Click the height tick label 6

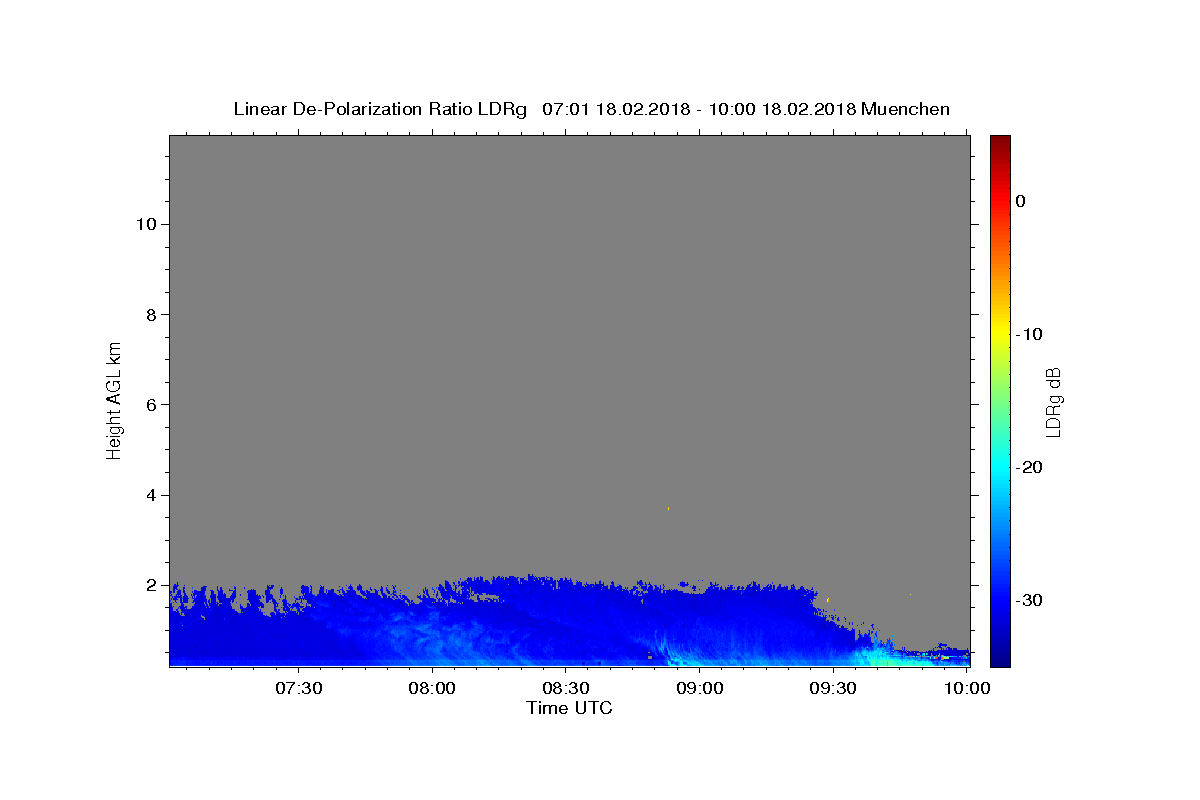click(x=150, y=404)
